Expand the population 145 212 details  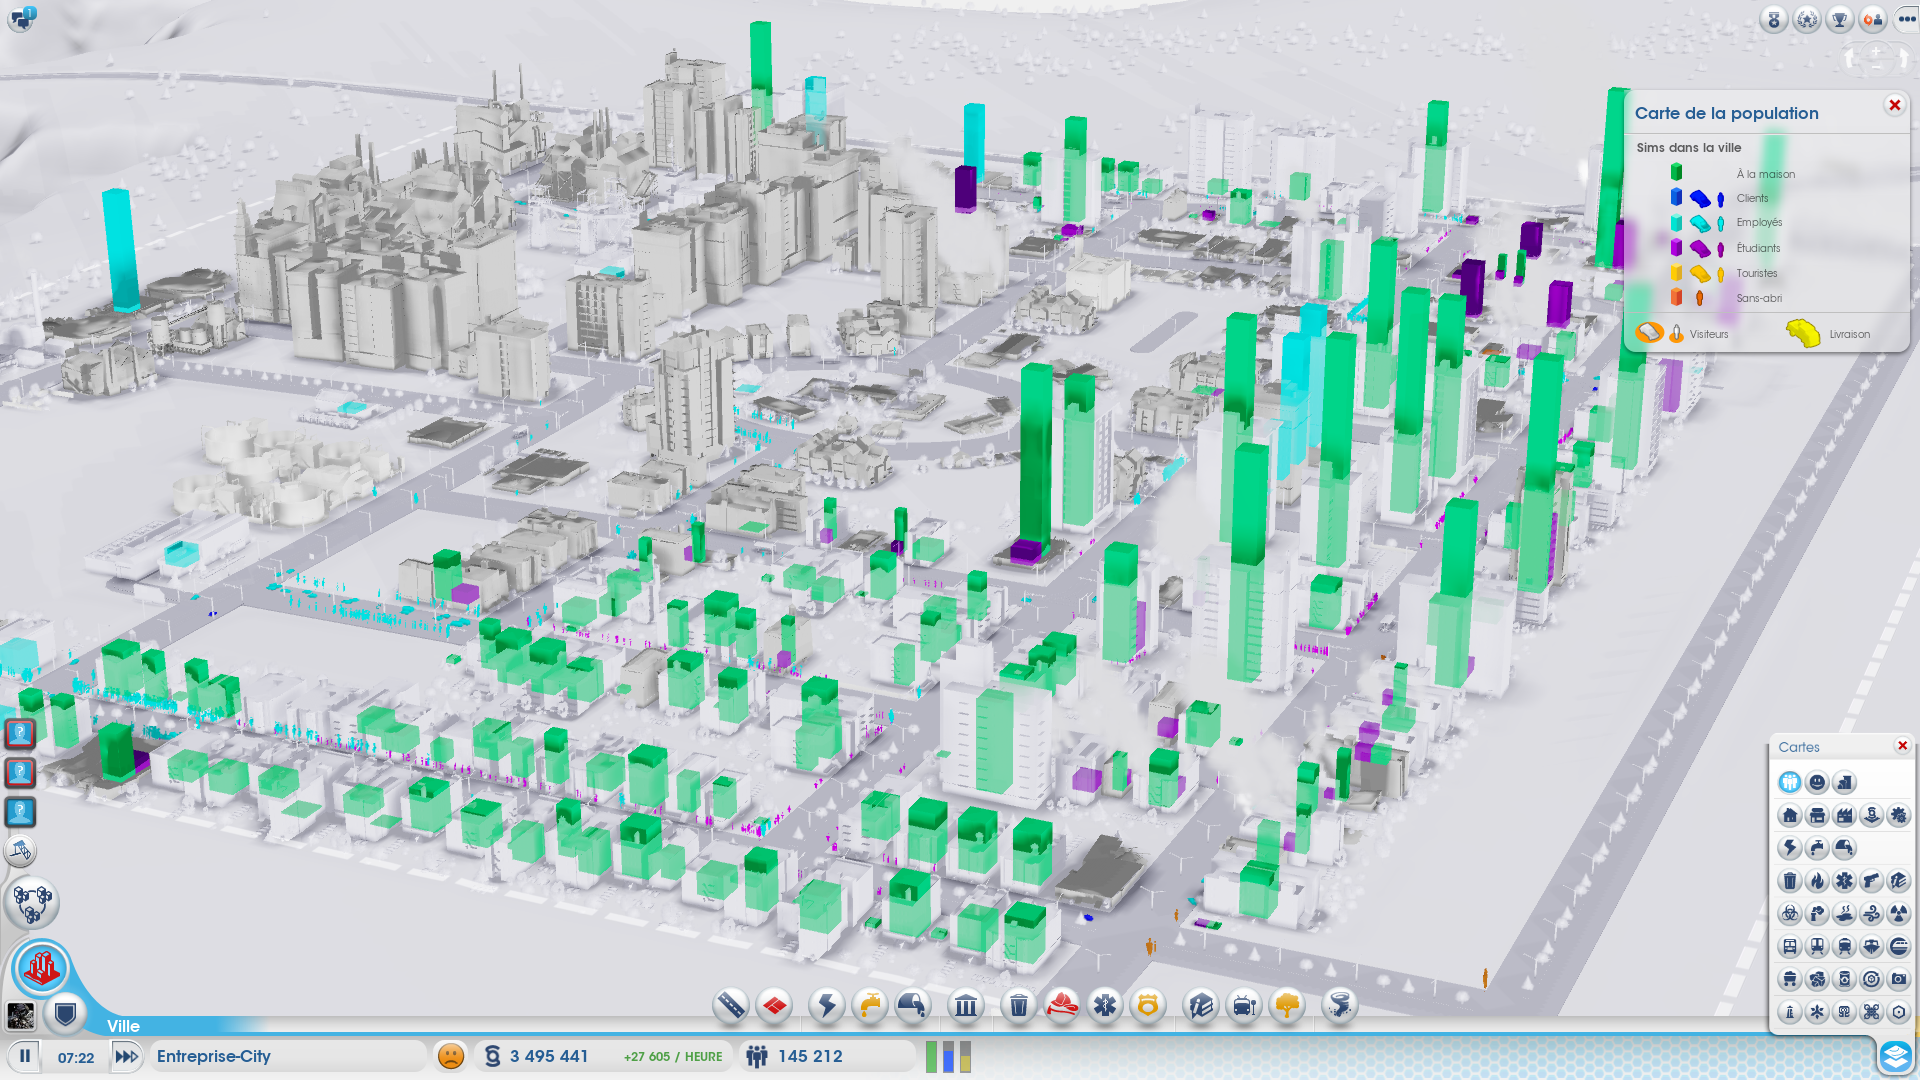click(x=809, y=1056)
